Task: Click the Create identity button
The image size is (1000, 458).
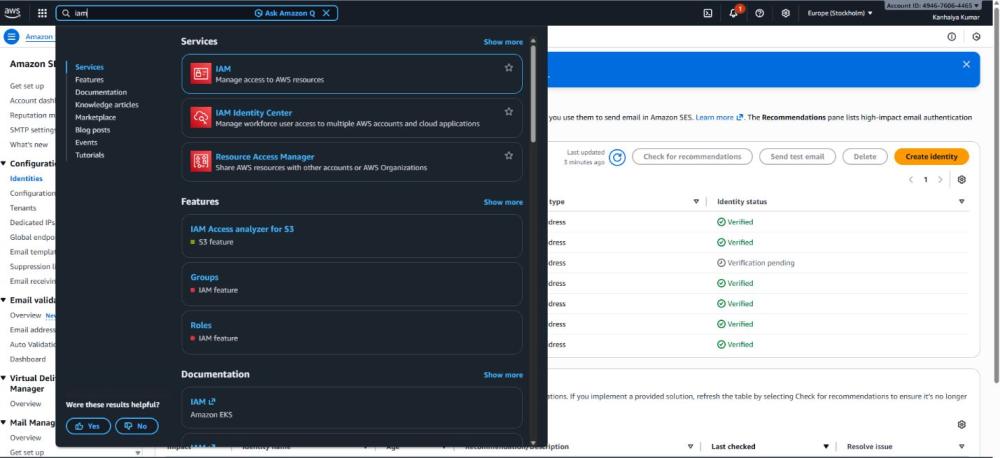Action: pyautogui.click(x=931, y=157)
